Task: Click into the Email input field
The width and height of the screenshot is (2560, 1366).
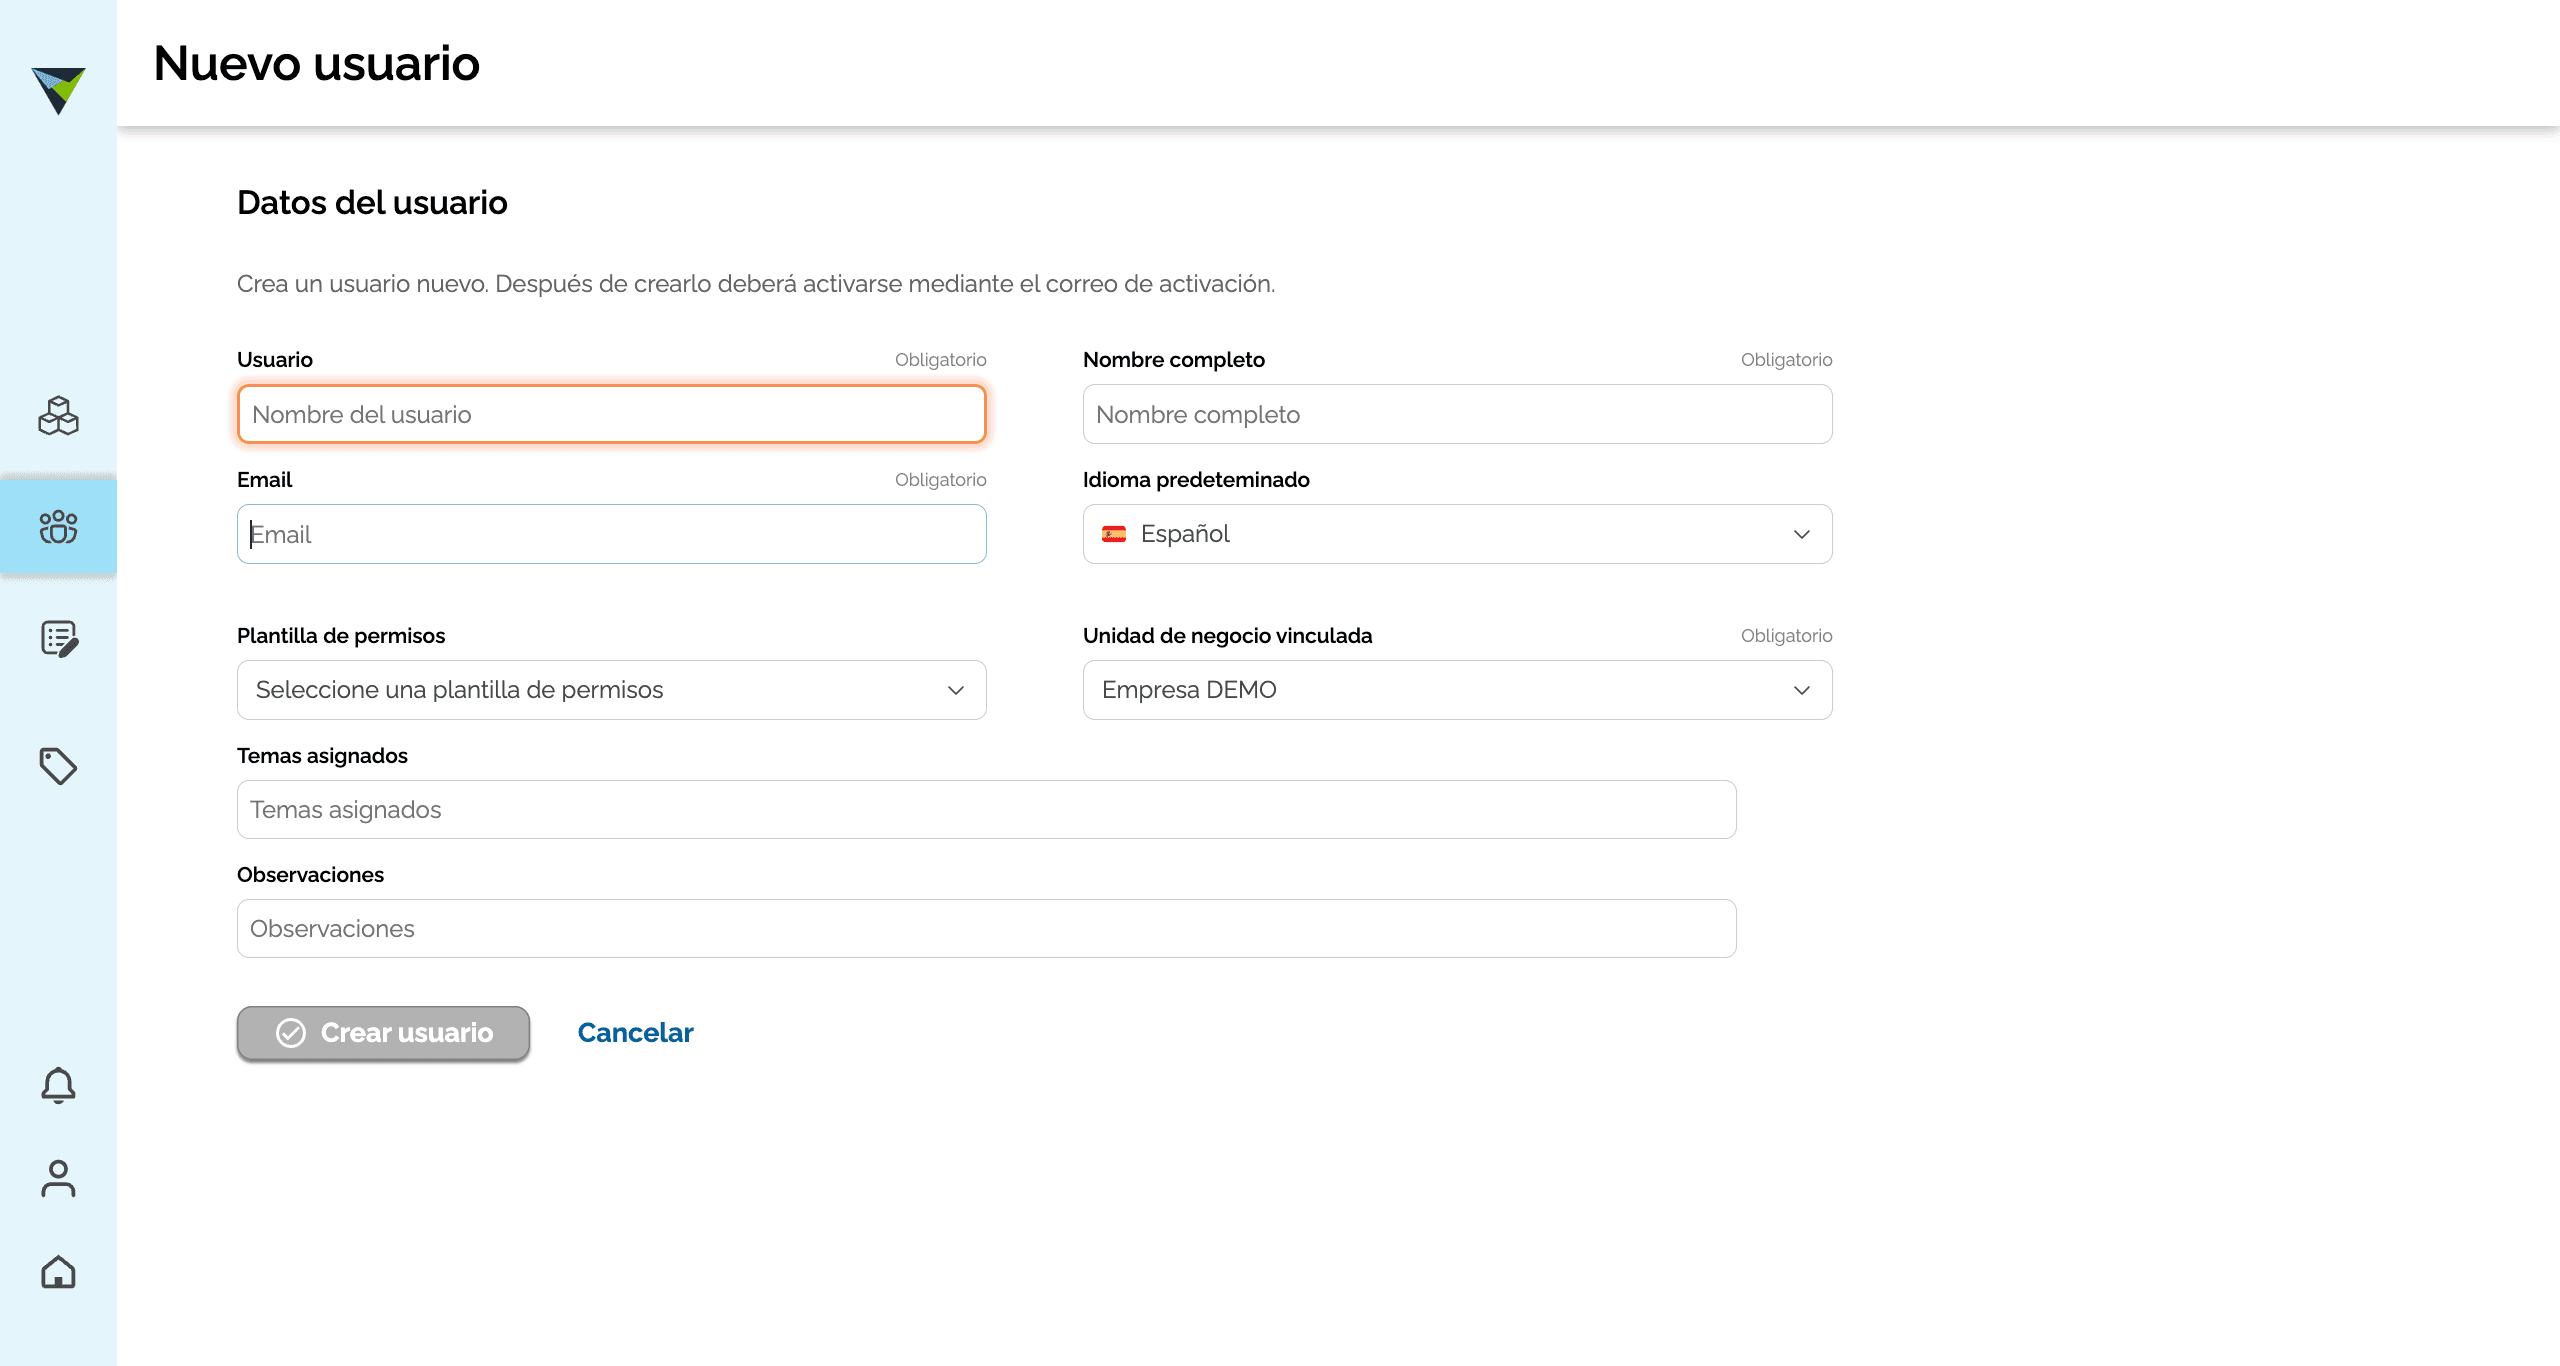Action: 612,534
